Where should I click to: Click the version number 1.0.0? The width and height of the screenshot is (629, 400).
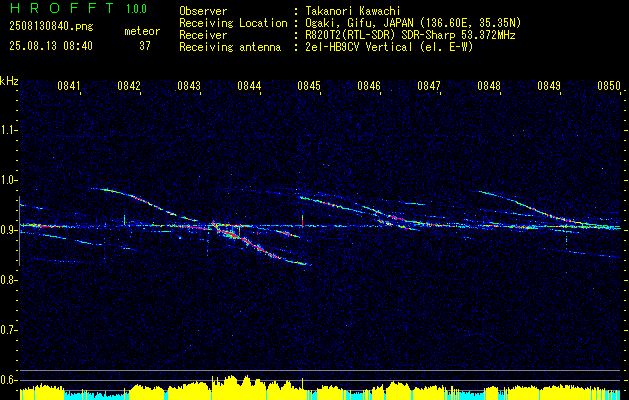pyautogui.click(x=136, y=9)
